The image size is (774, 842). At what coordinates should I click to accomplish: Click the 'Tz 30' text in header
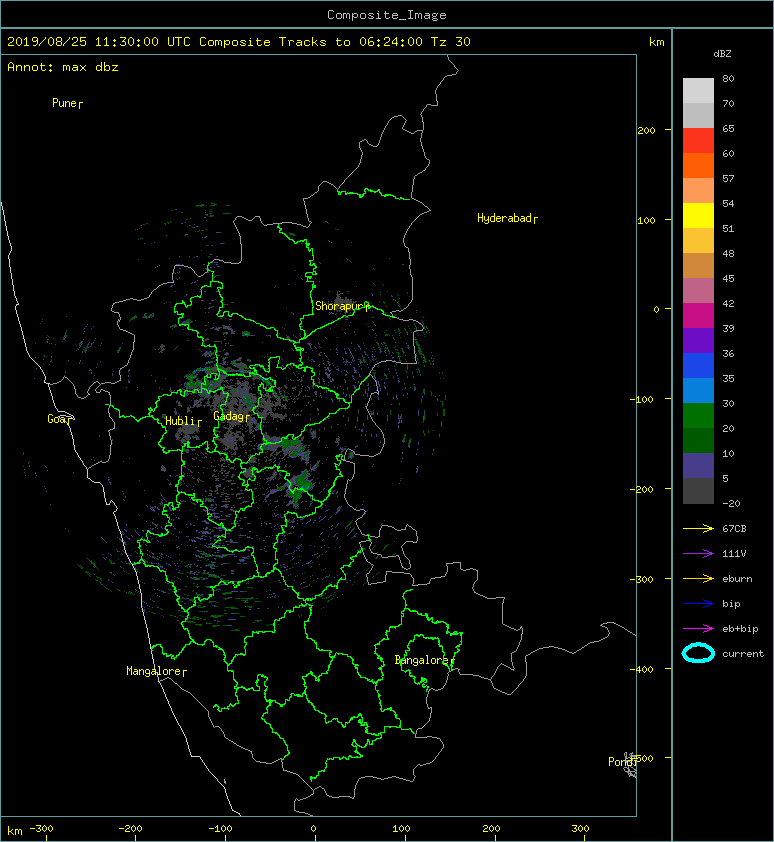pyautogui.click(x=451, y=42)
